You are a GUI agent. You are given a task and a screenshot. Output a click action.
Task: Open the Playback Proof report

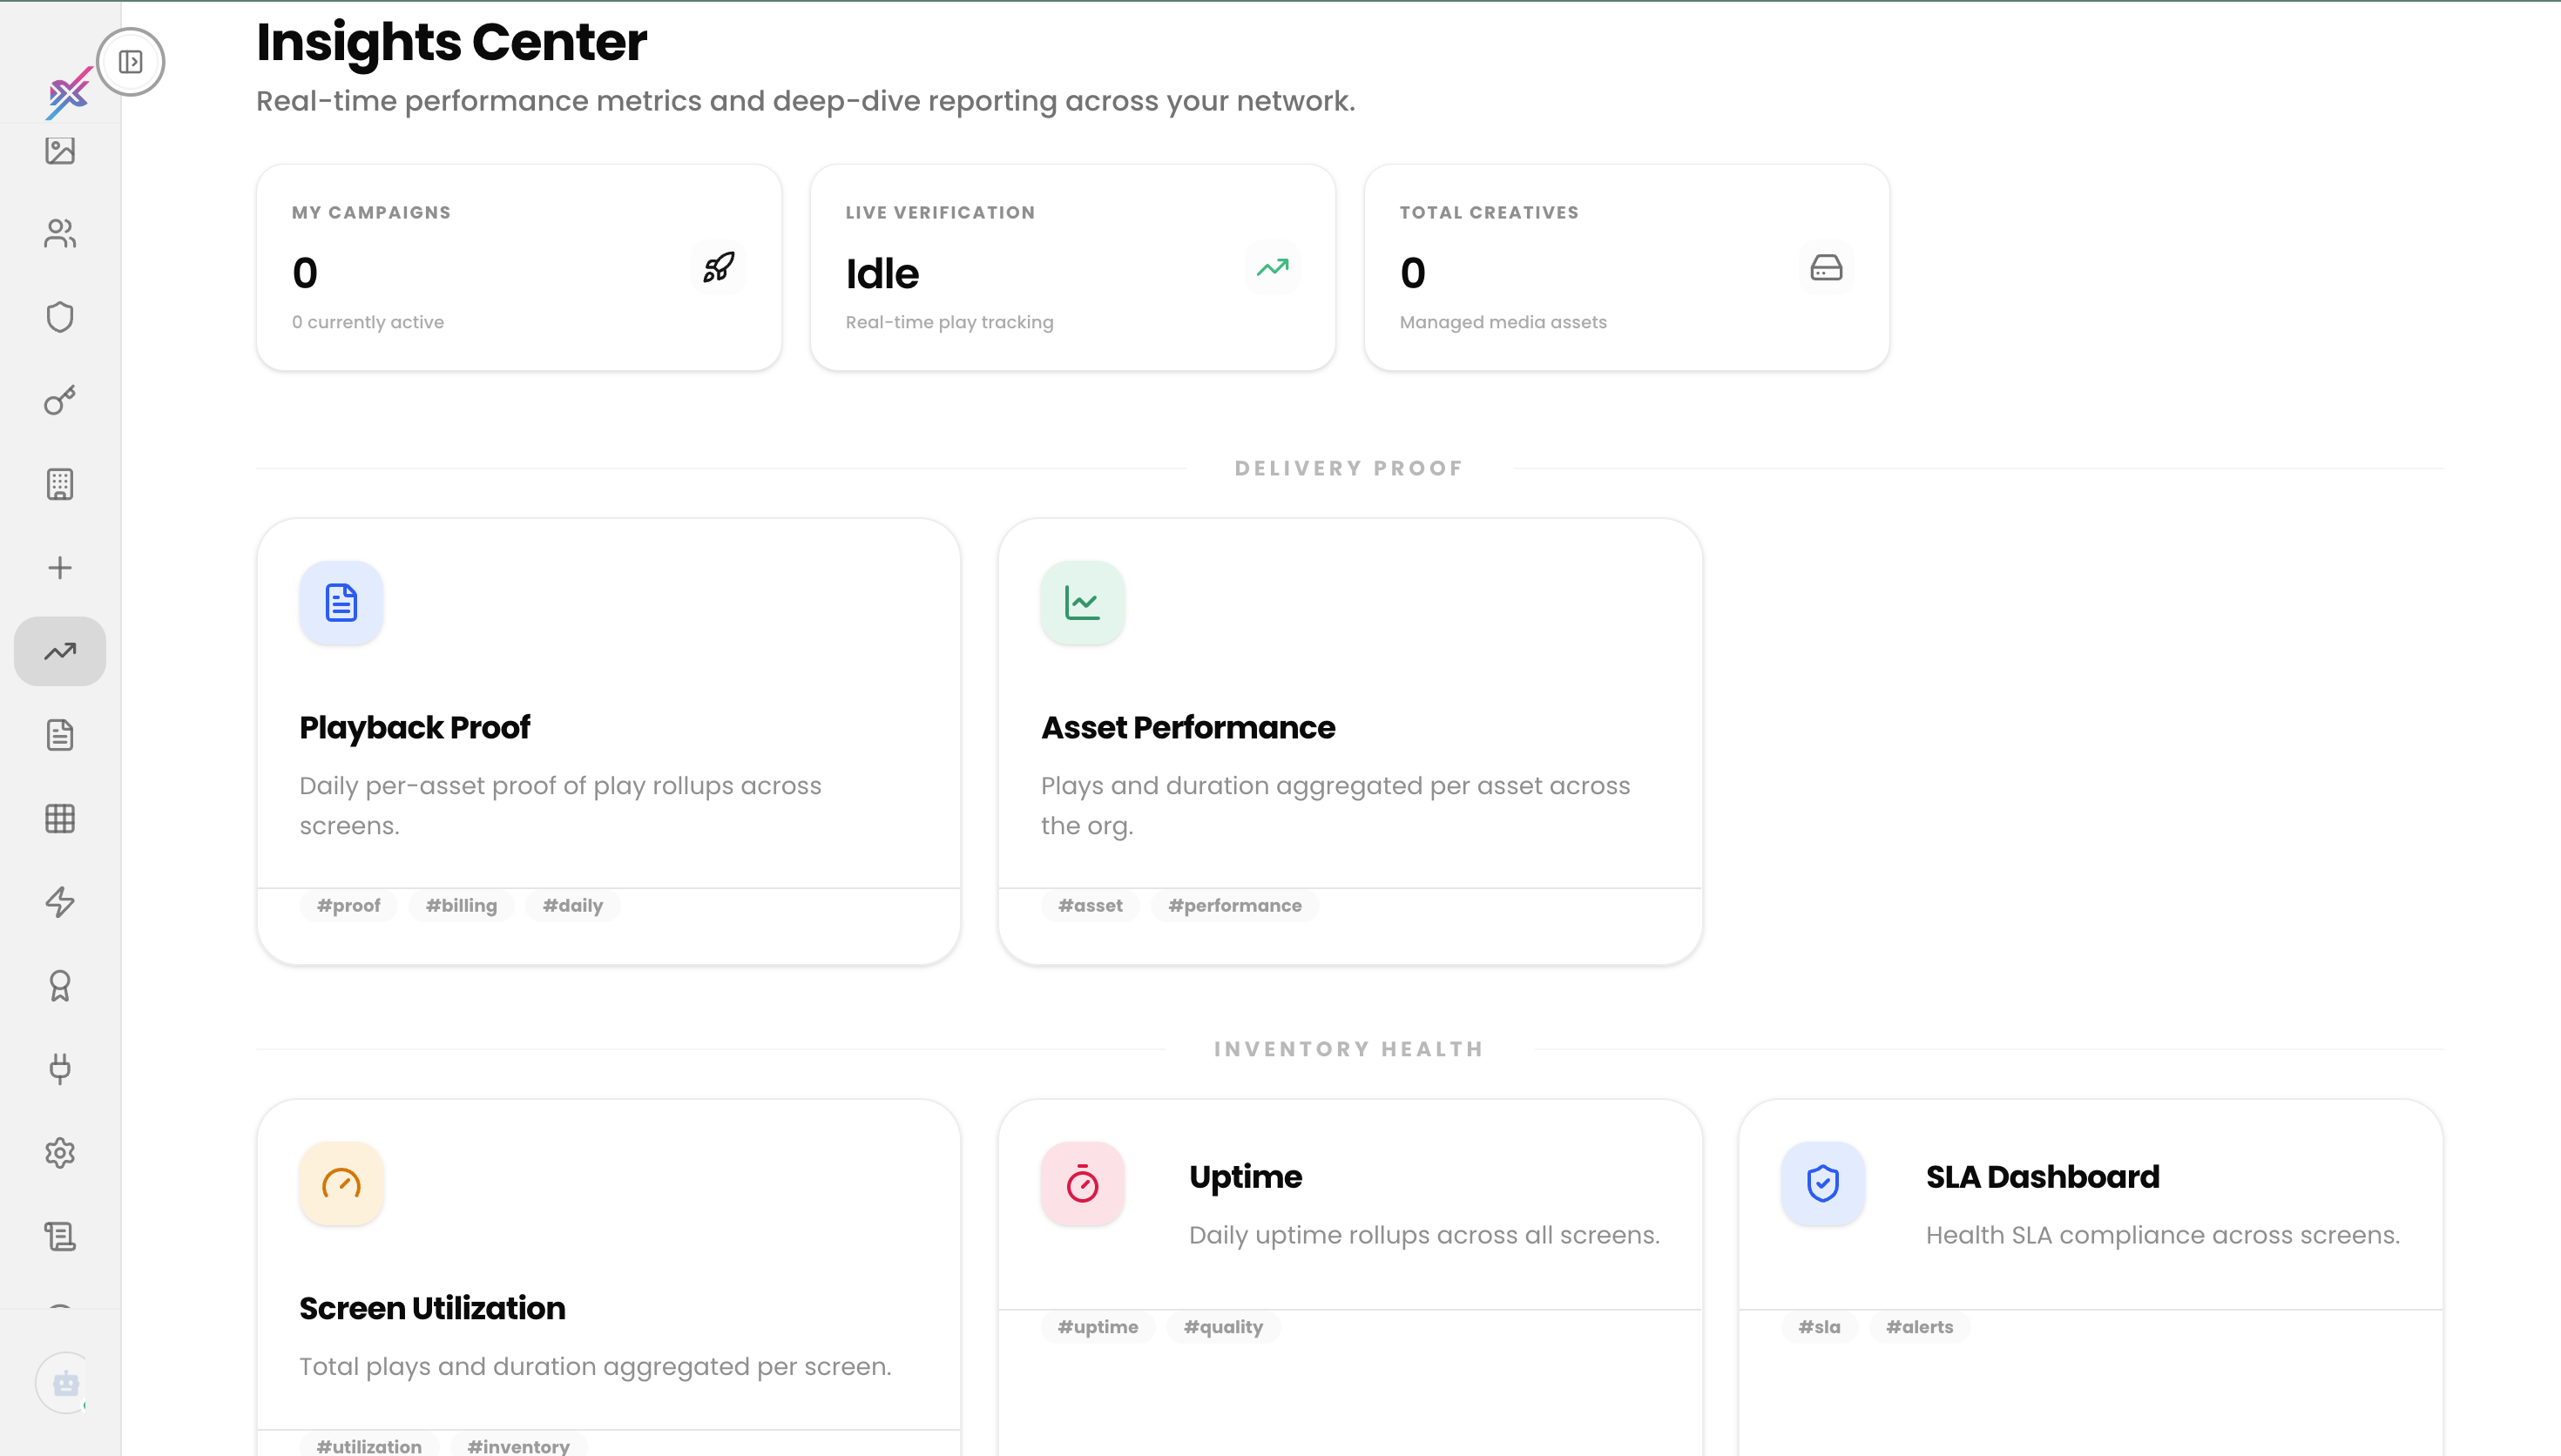click(609, 741)
